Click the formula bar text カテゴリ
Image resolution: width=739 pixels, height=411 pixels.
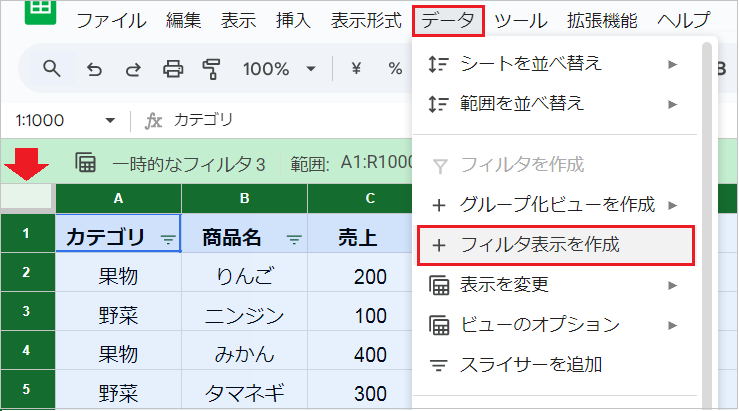[x=203, y=120]
